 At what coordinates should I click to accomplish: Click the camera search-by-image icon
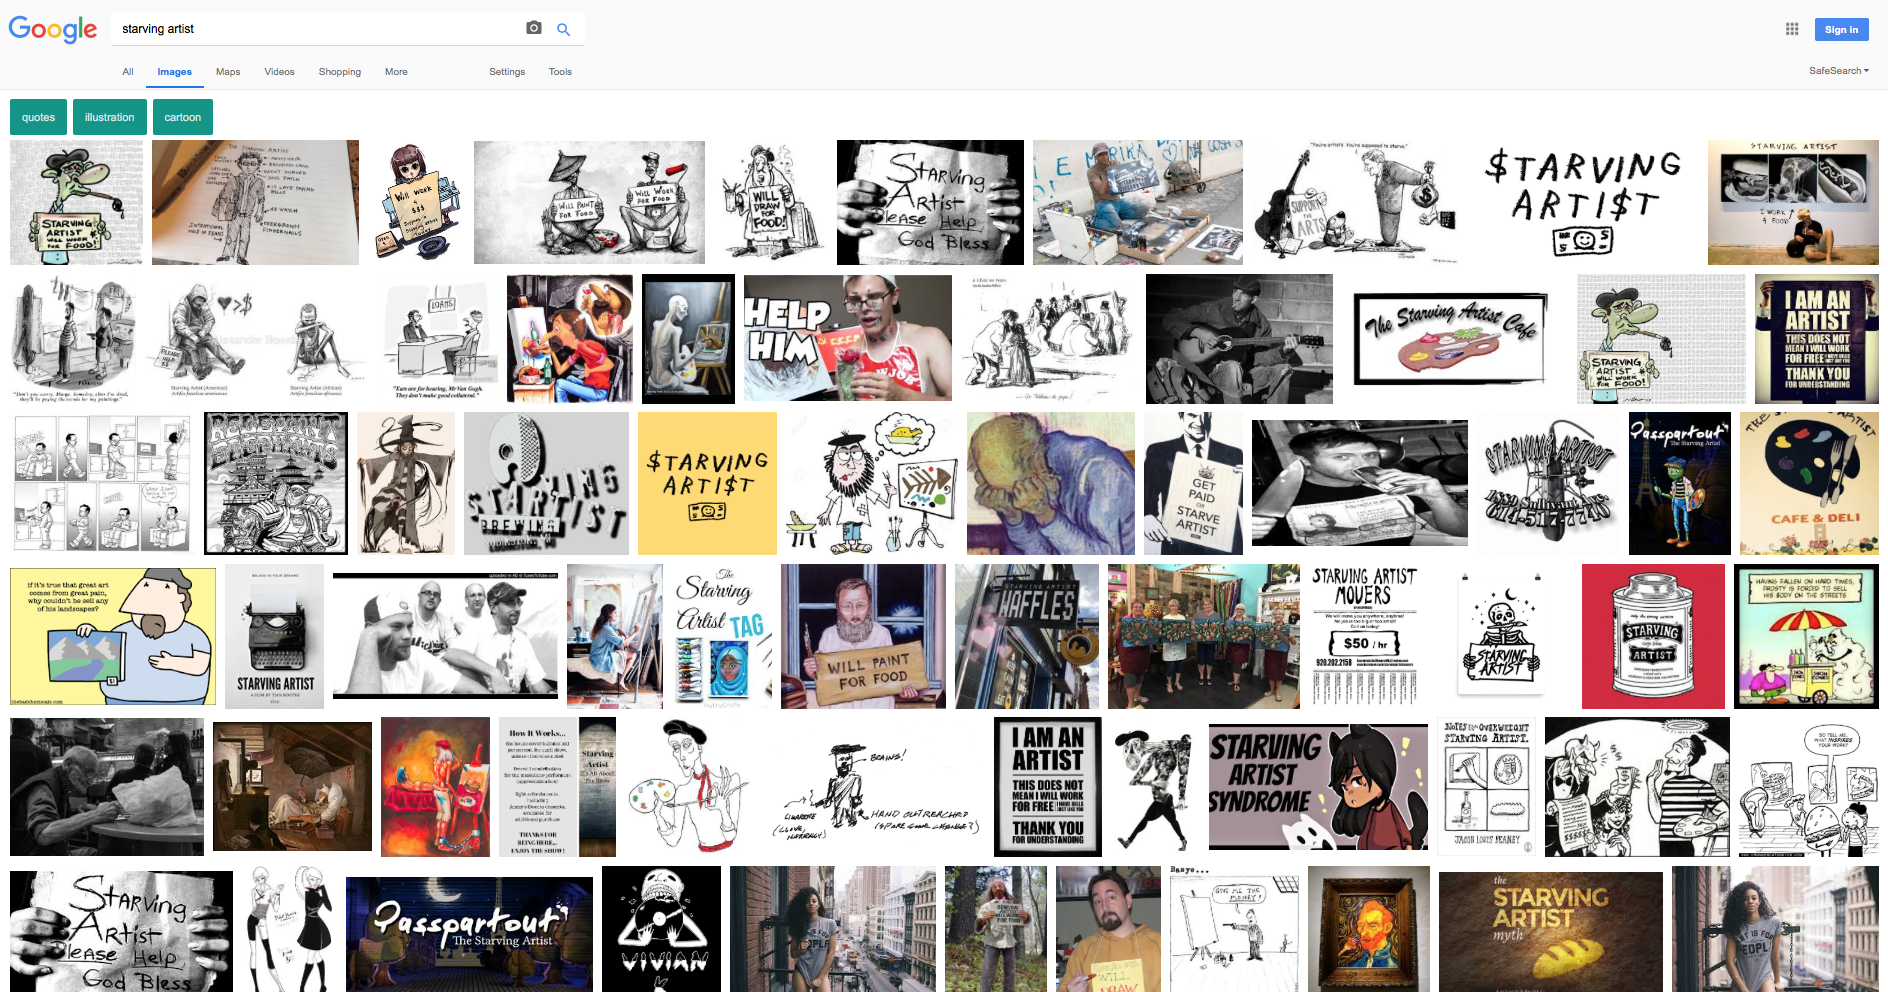click(x=534, y=28)
